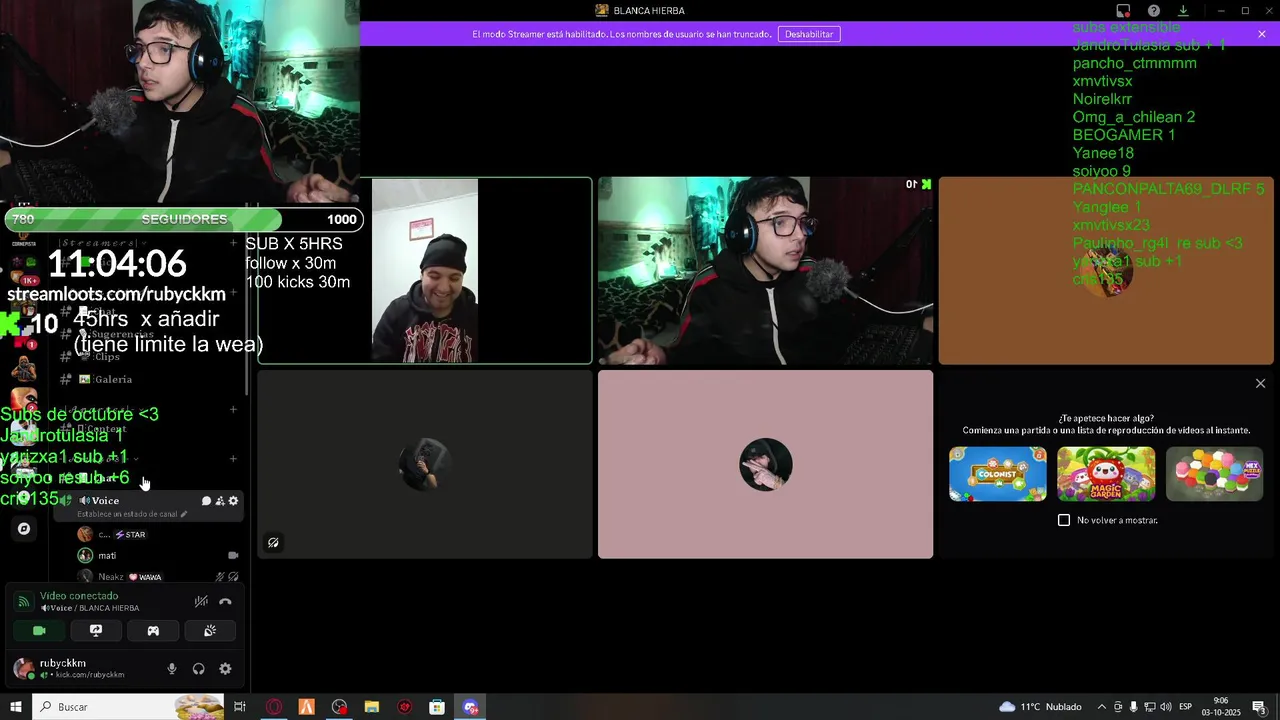1280x720 pixels.
Task: Show hidden system tray icons
Action: (1102, 707)
